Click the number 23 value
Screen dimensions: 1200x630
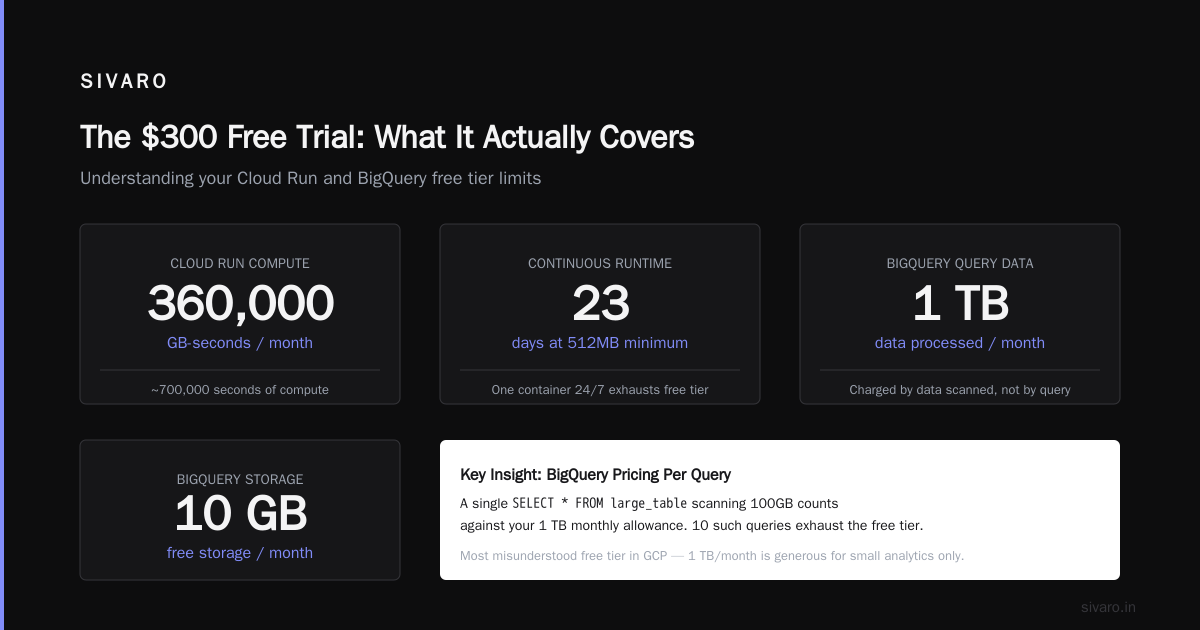[x=600, y=303]
